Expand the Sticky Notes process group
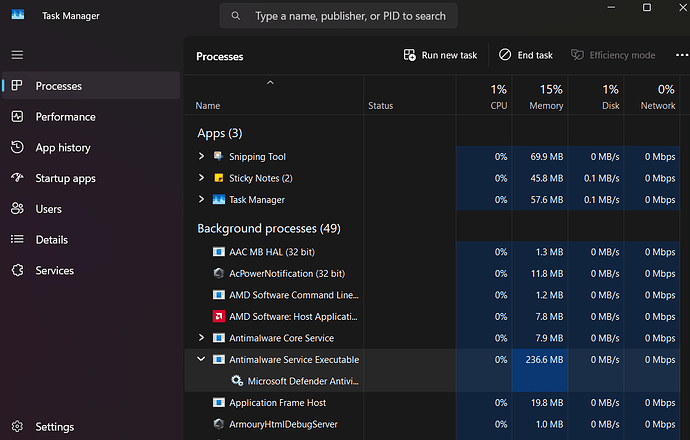This screenshot has height=440, width=690. pos(202,178)
